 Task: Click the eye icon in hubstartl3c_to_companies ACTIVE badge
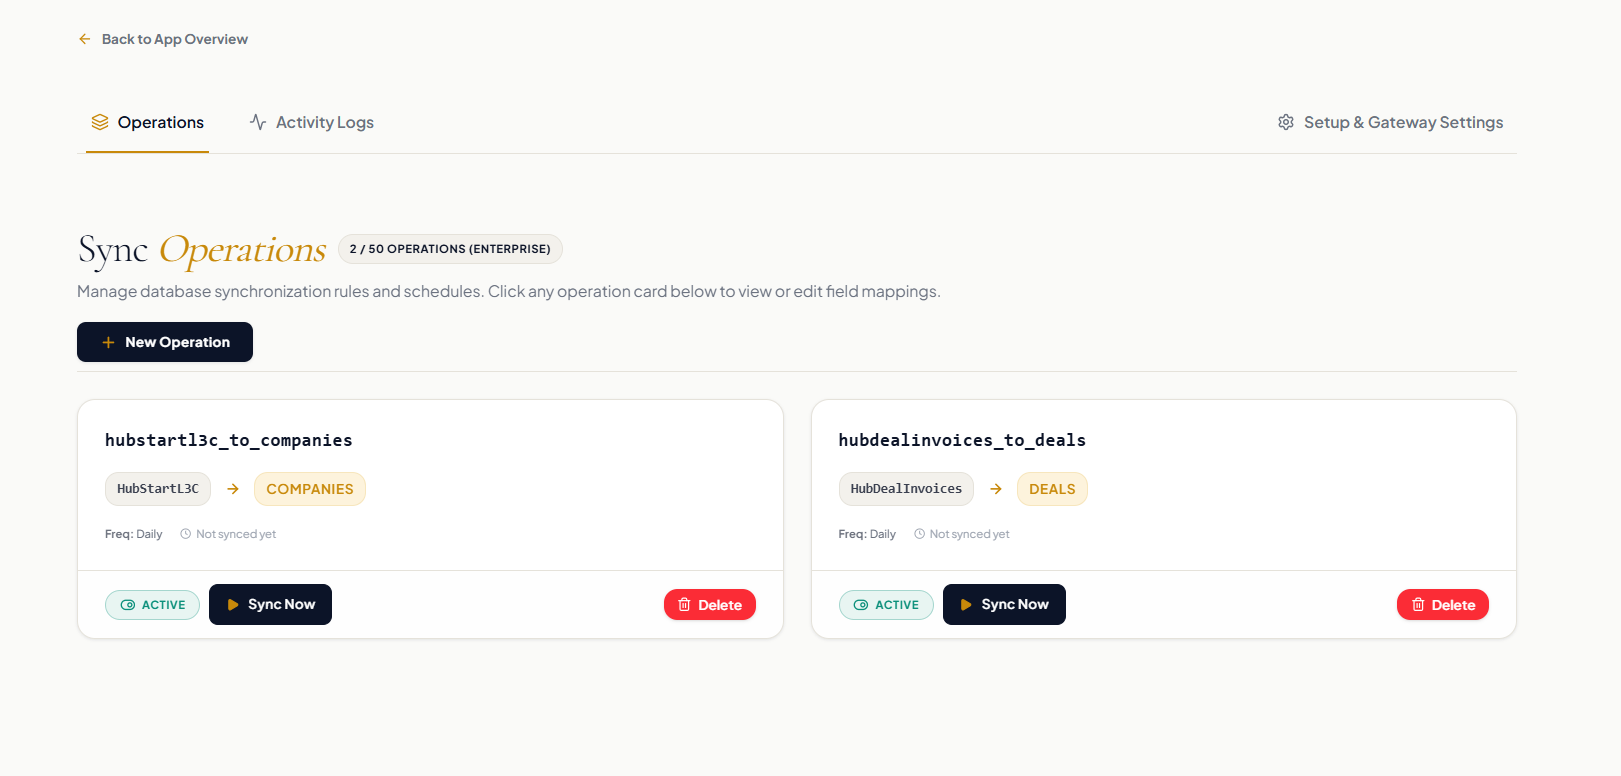[x=128, y=605]
